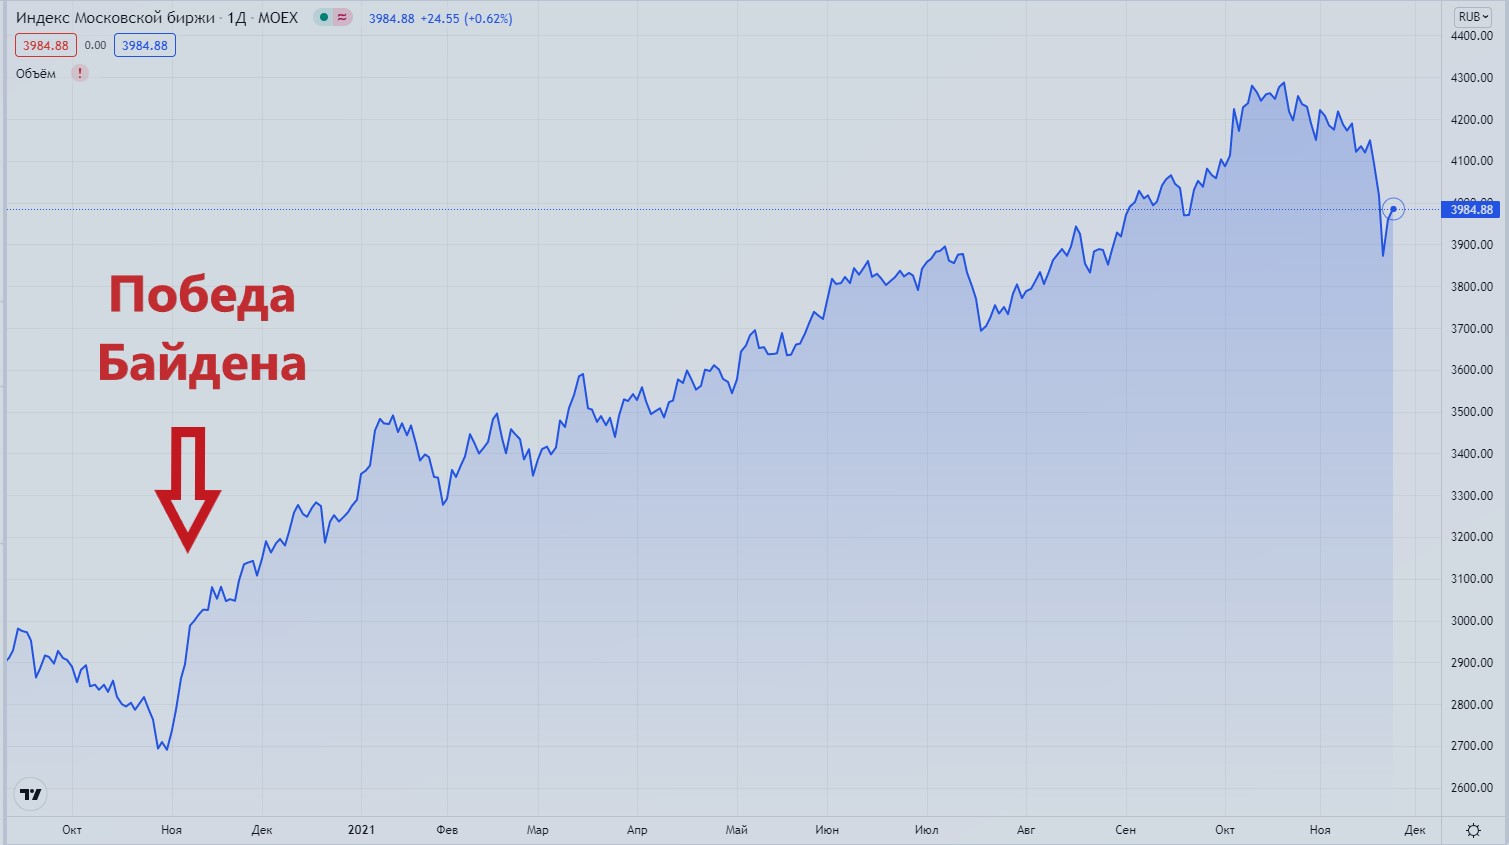The image size is (1509, 845).
Task: Click the Июн label on time axis
Action: point(827,830)
